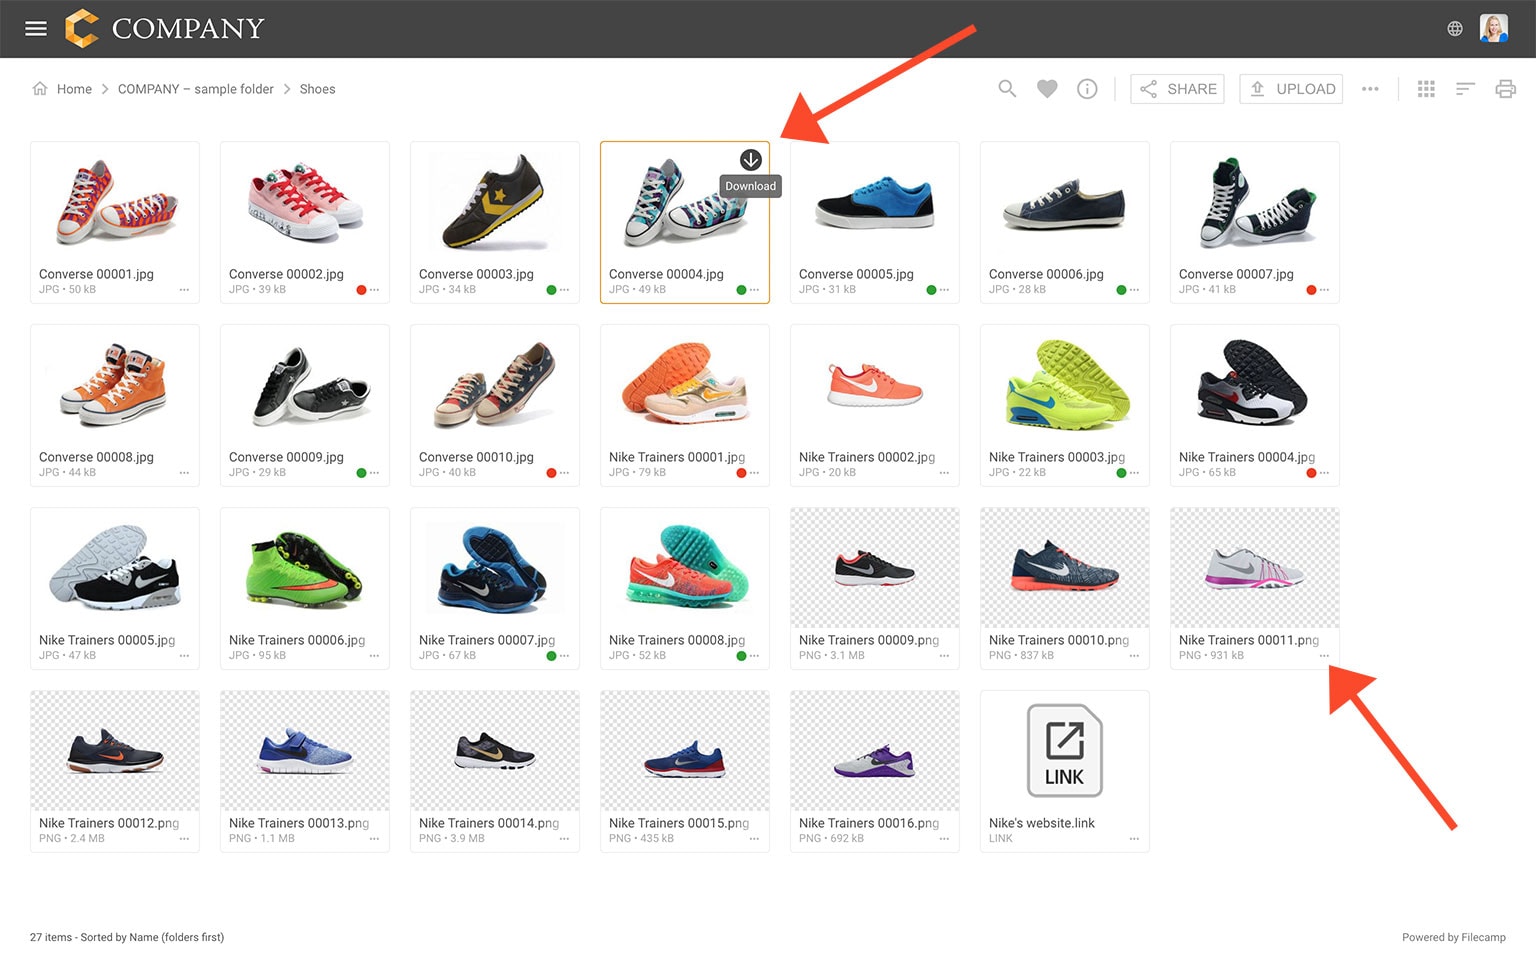1536x959 pixels.
Task: Select the Nike Trainers 00012.png file name
Action: pos(109,823)
